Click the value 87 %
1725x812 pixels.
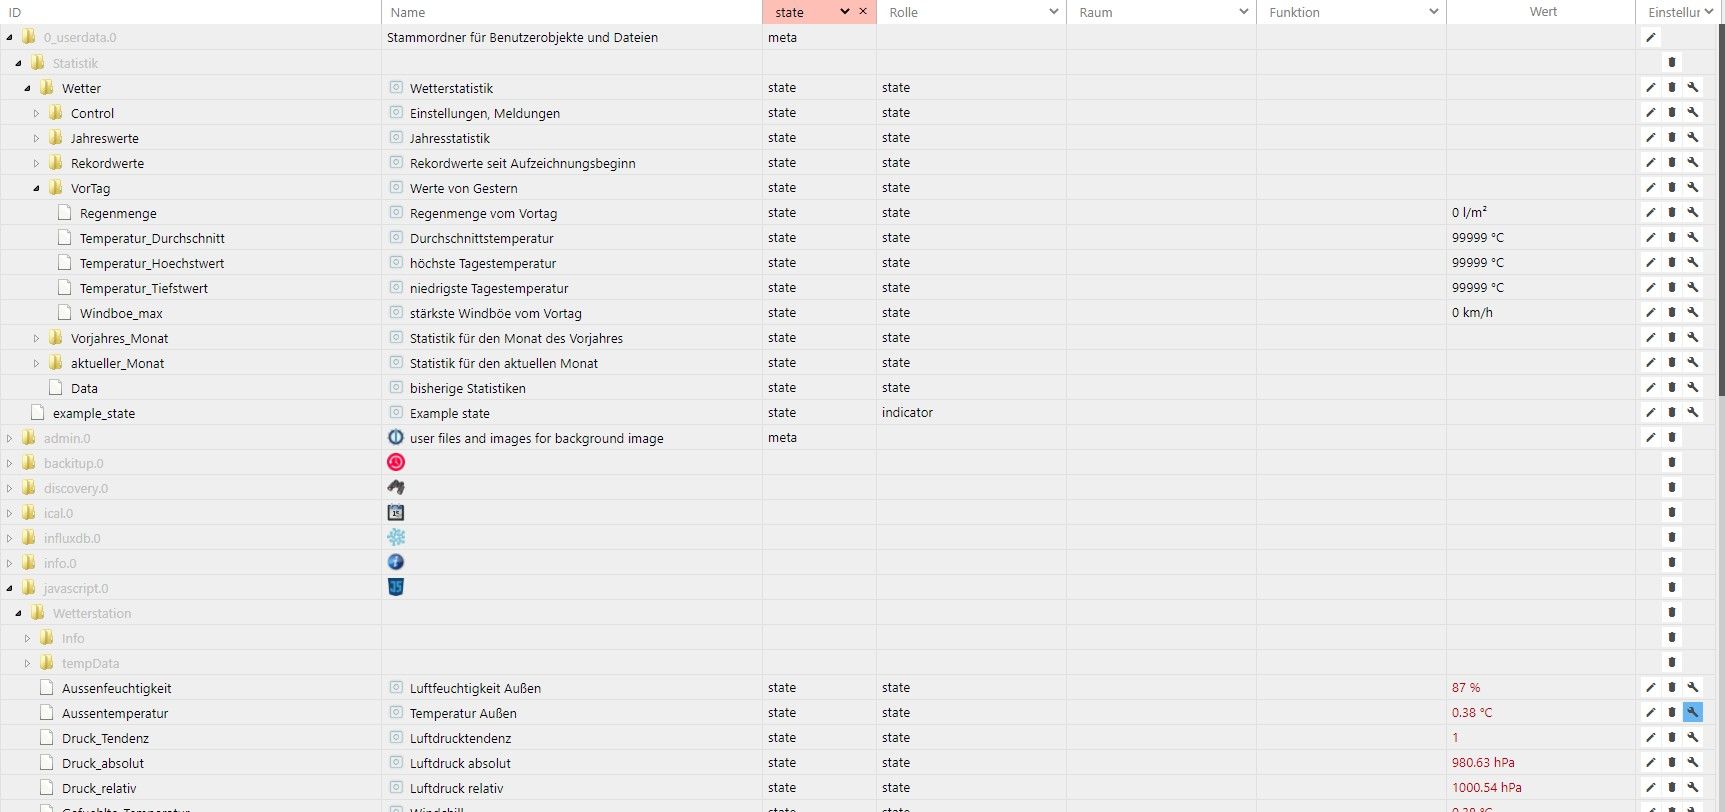coord(1466,688)
